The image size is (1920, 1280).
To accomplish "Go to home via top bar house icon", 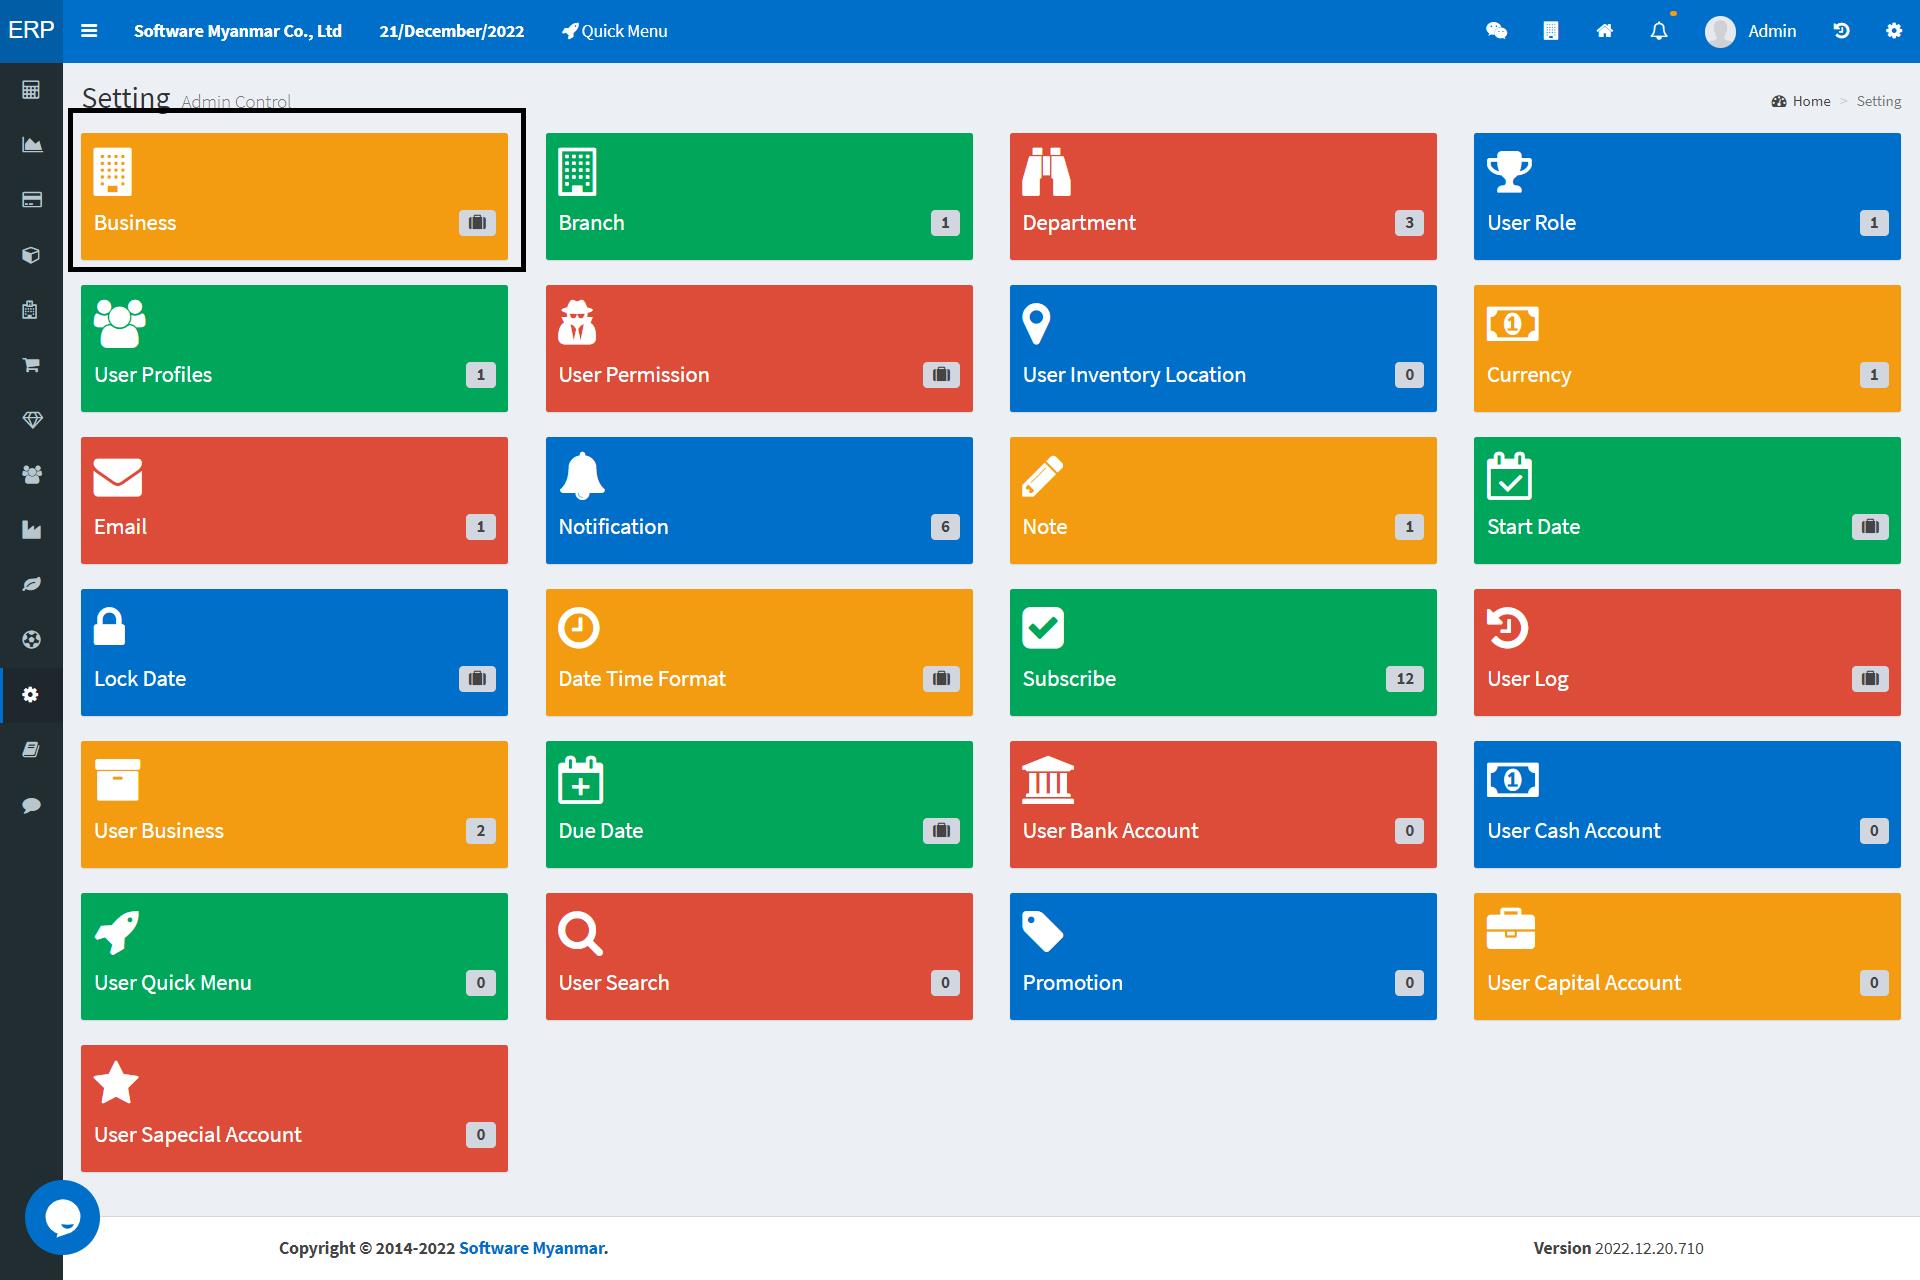I will coord(1605,31).
